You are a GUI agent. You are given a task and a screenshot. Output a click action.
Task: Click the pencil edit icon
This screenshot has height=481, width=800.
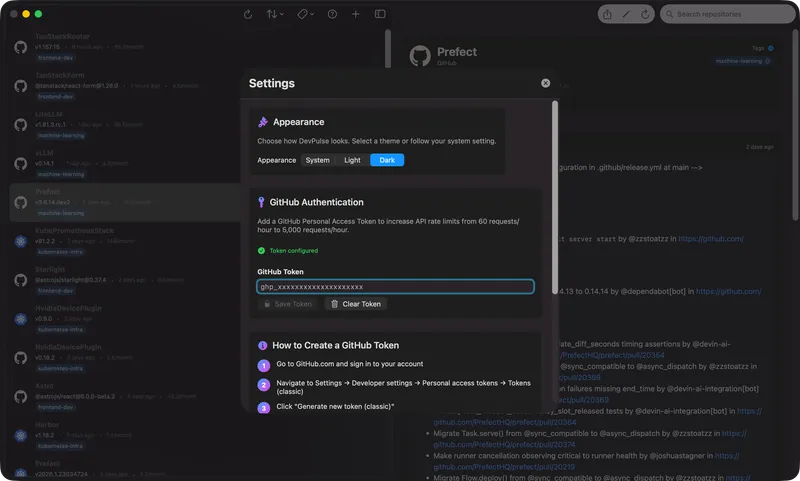[x=627, y=14]
